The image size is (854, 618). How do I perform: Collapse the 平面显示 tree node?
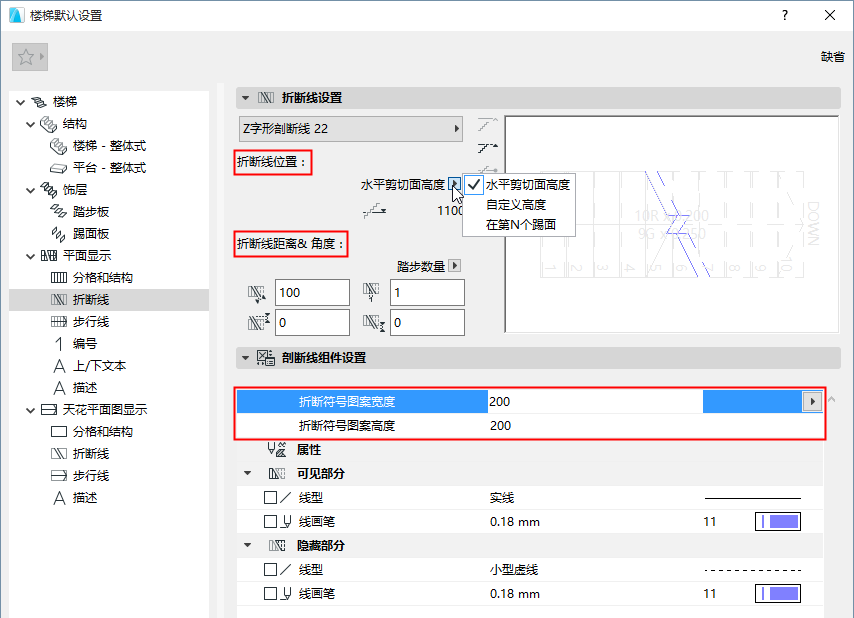(x=30, y=256)
